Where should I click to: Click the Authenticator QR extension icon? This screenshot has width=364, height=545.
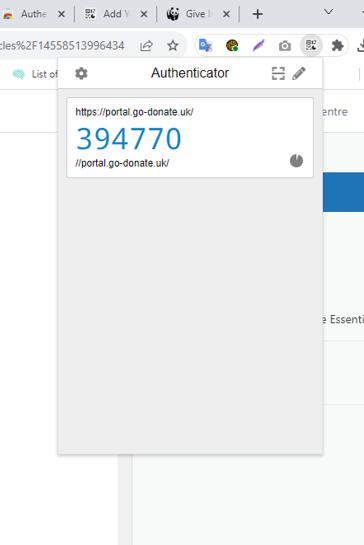tap(311, 46)
